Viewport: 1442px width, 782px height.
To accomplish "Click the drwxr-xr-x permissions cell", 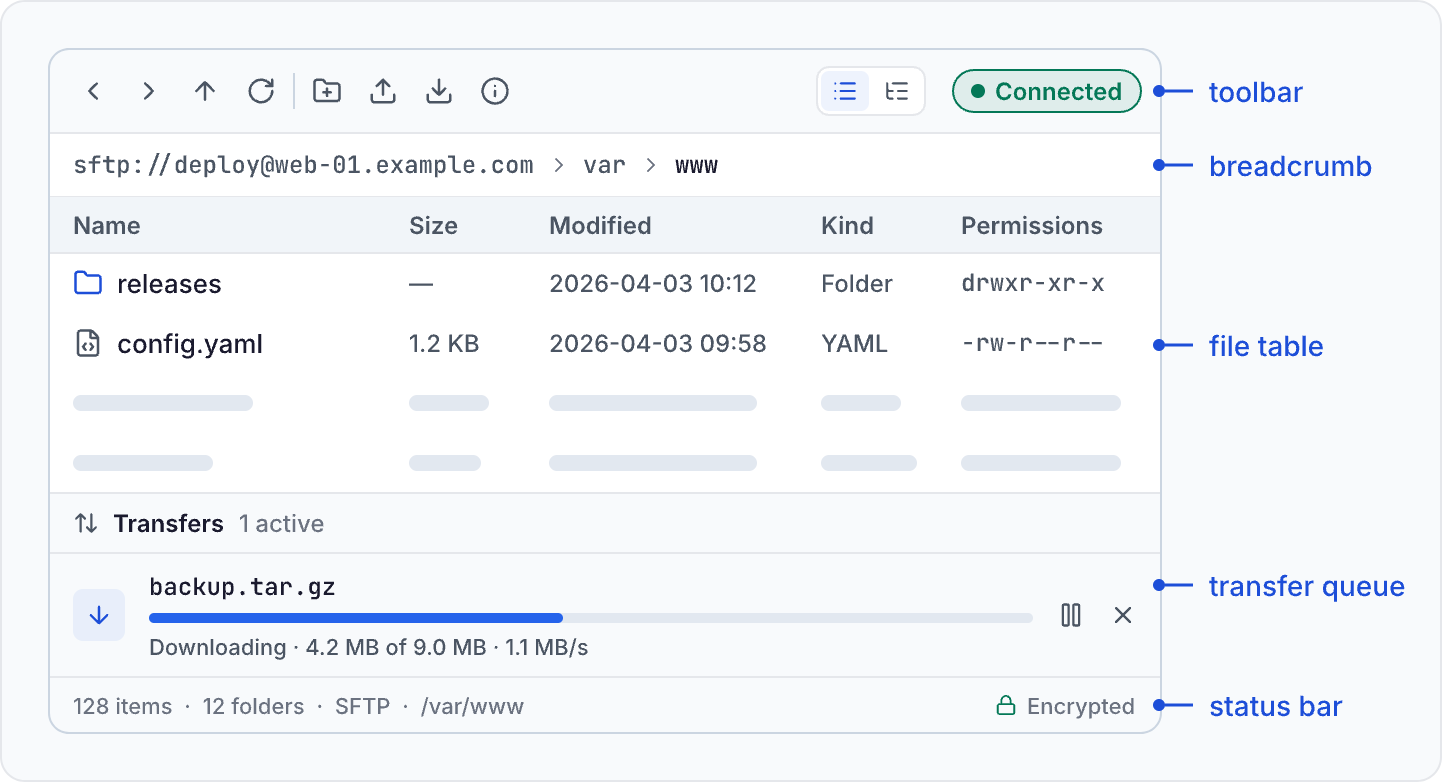I will tap(1033, 284).
